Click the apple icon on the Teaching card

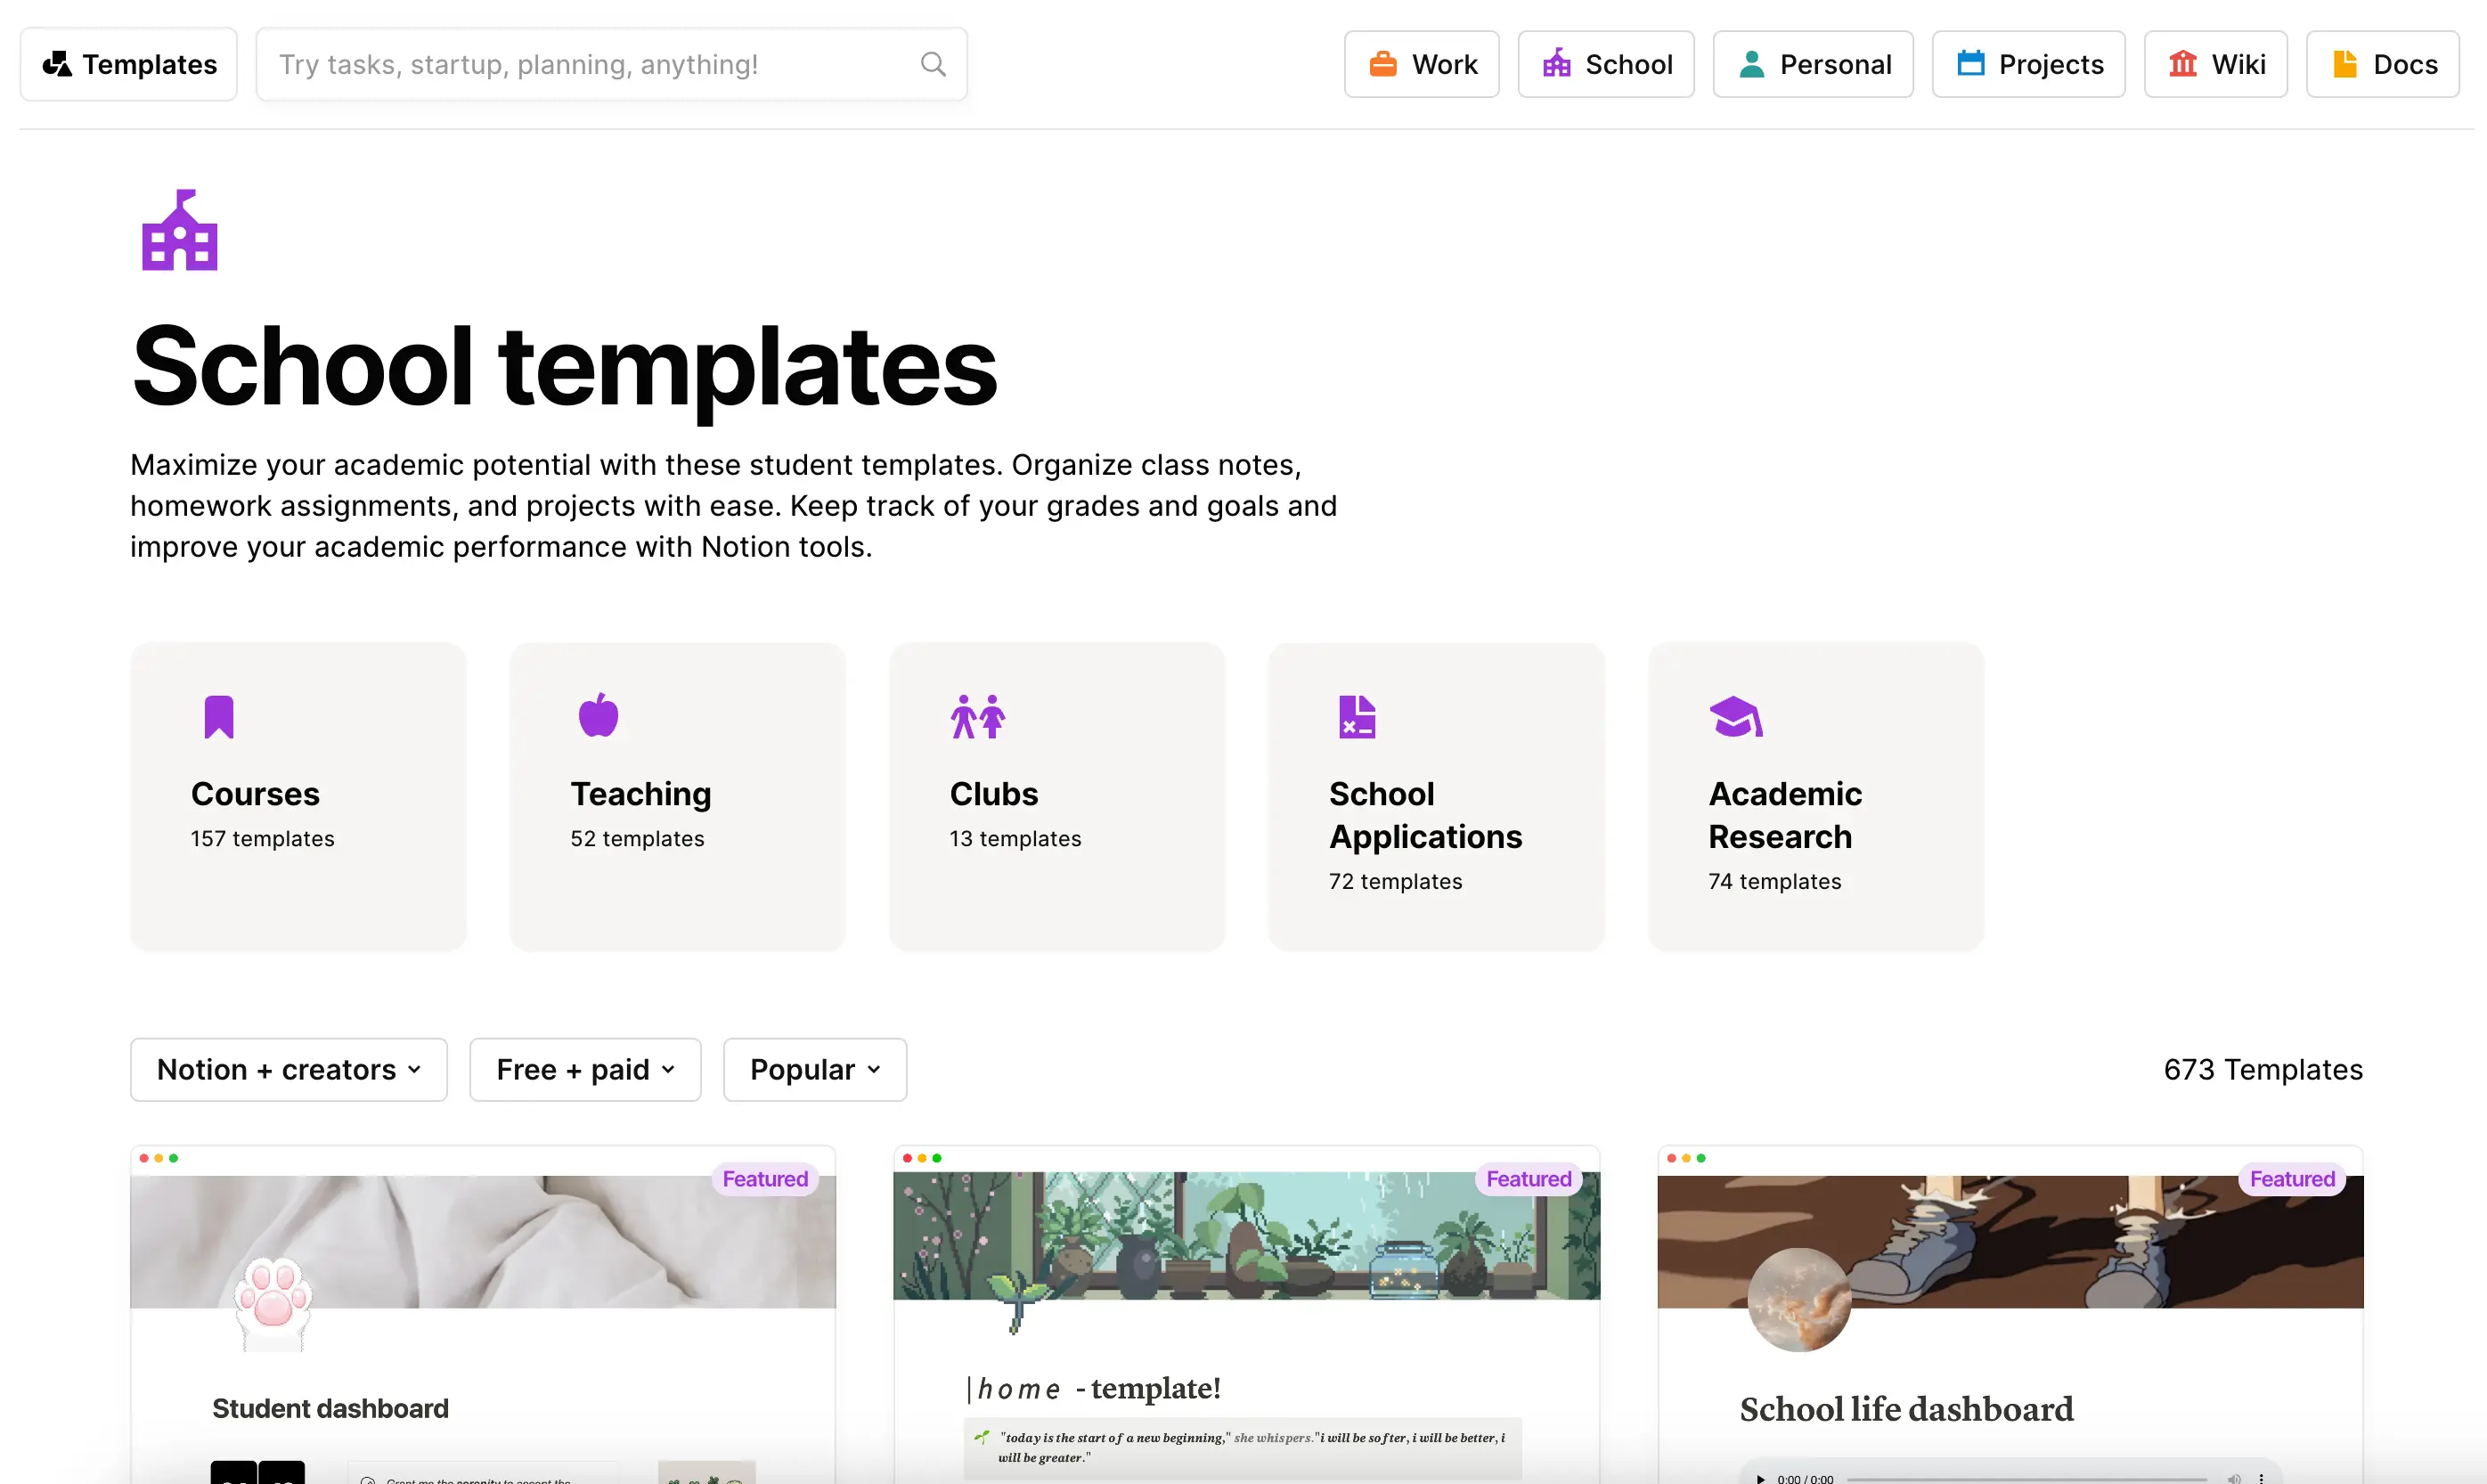[x=598, y=716]
